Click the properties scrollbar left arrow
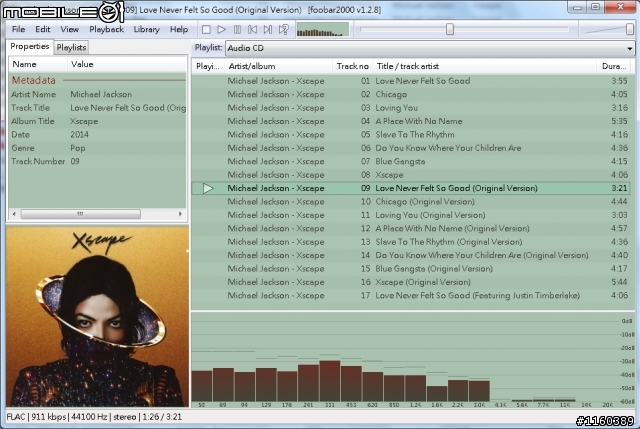The height and width of the screenshot is (429, 640). 14,214
